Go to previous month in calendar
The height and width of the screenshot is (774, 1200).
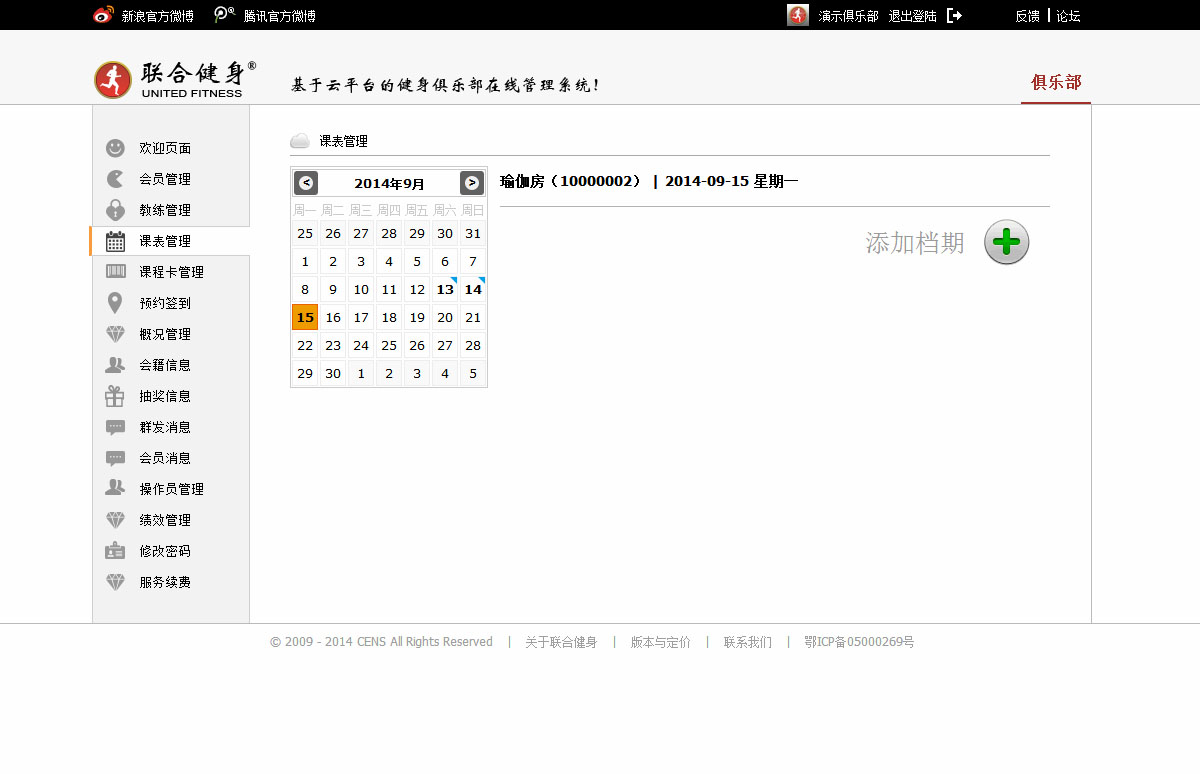(x=306, y=183)
